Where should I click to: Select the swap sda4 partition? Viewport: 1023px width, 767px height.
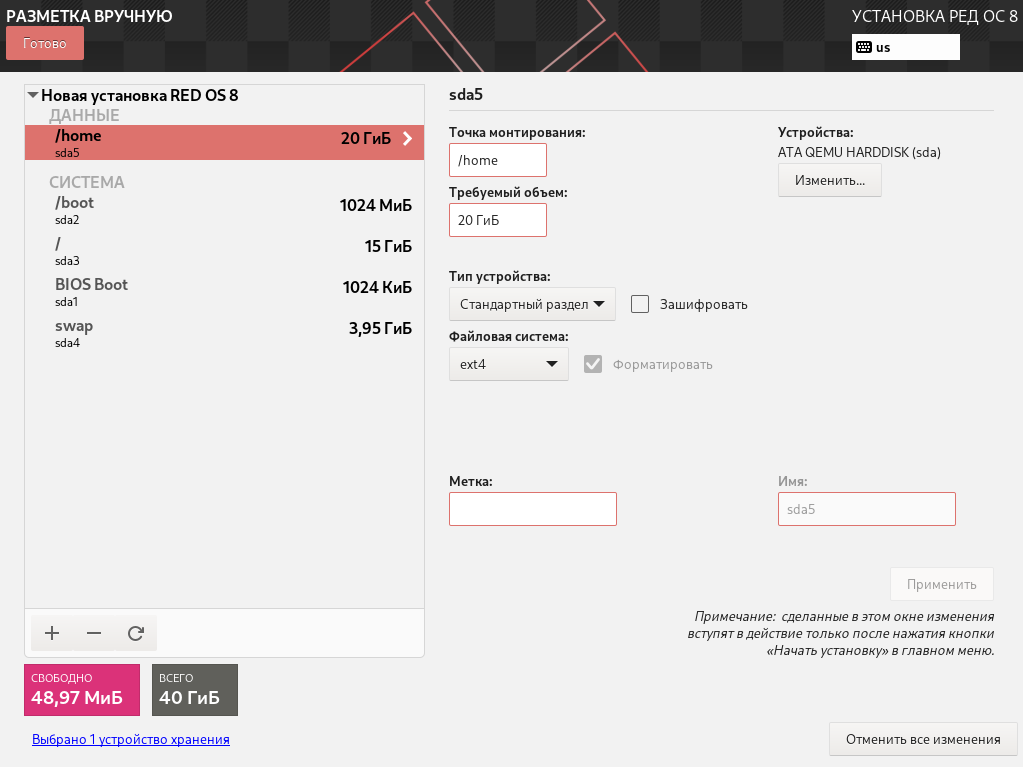tap(224, 333)
